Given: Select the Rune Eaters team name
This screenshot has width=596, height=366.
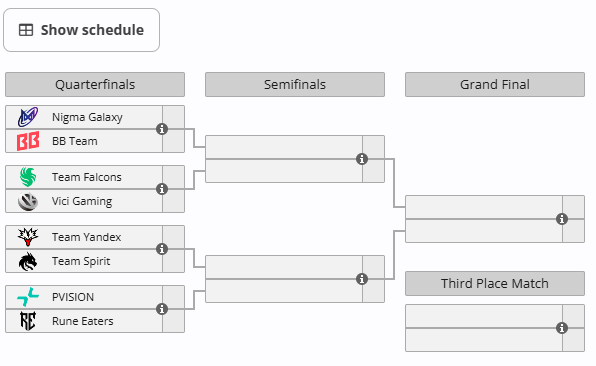Looking at the screenshot, I should (82, 321).
